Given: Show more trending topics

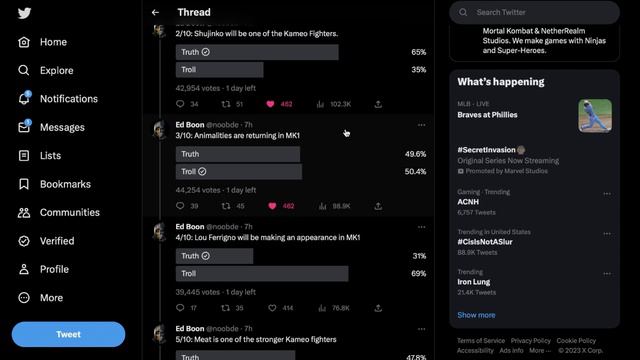Looking at the screenshot, I should 476,315.
